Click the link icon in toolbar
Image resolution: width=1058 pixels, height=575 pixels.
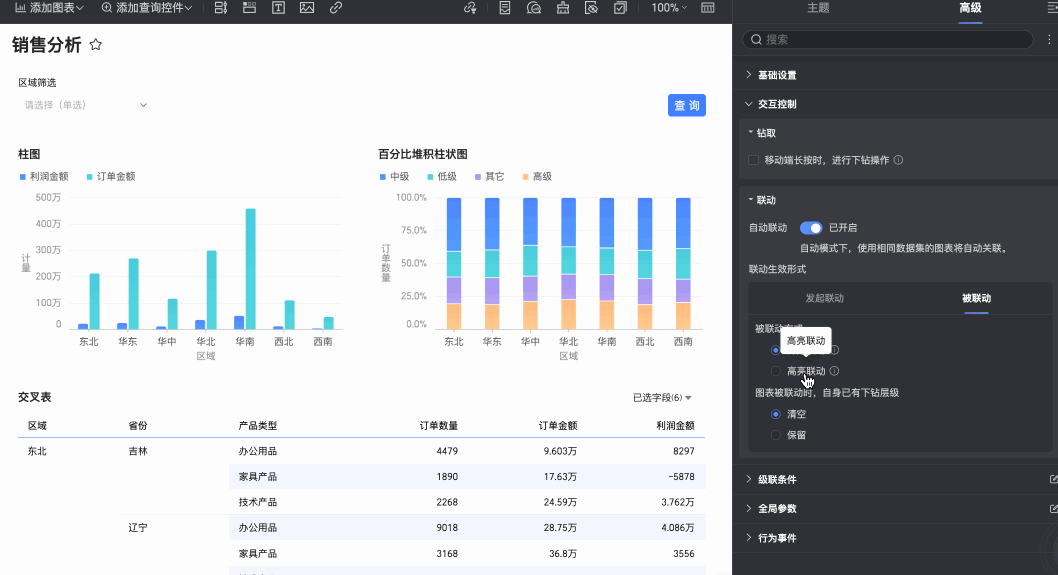click(335, 8)
